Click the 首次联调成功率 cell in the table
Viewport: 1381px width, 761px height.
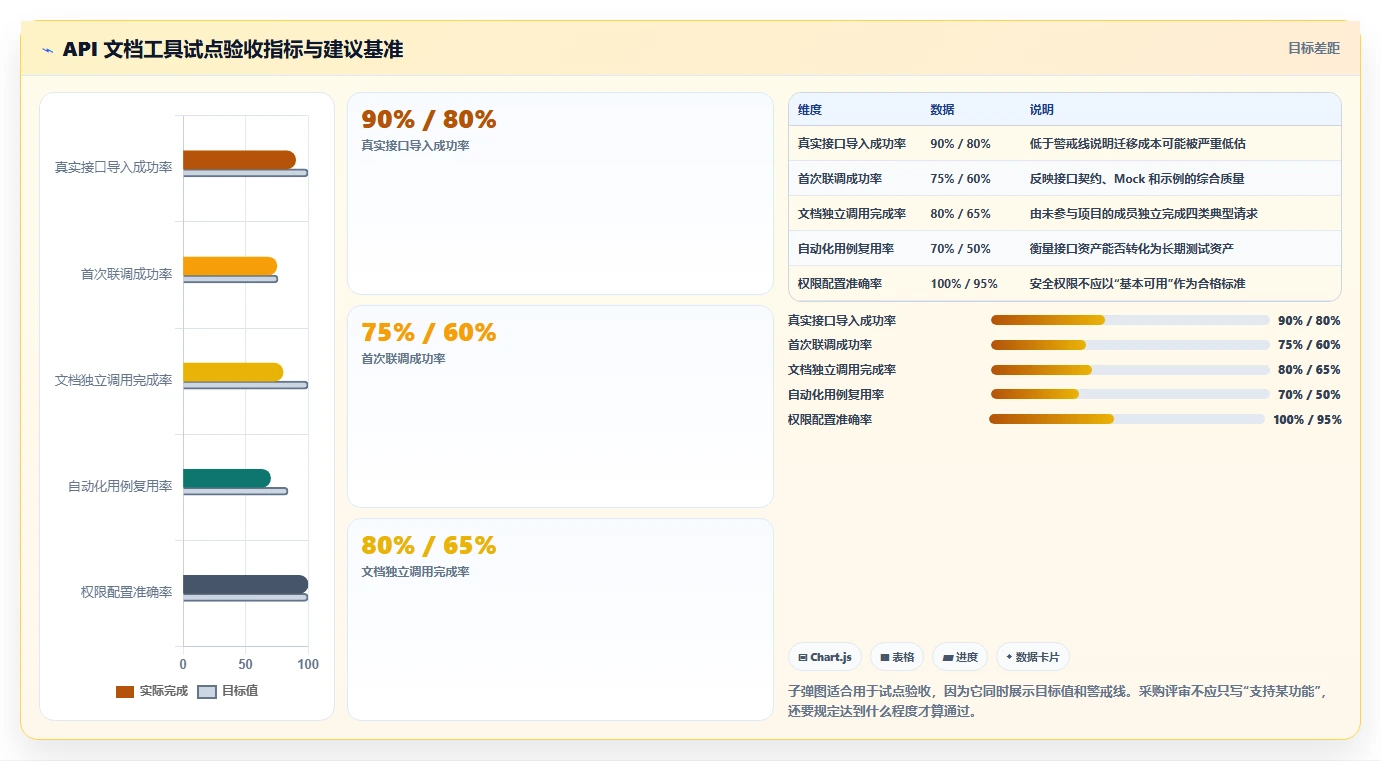840,179
